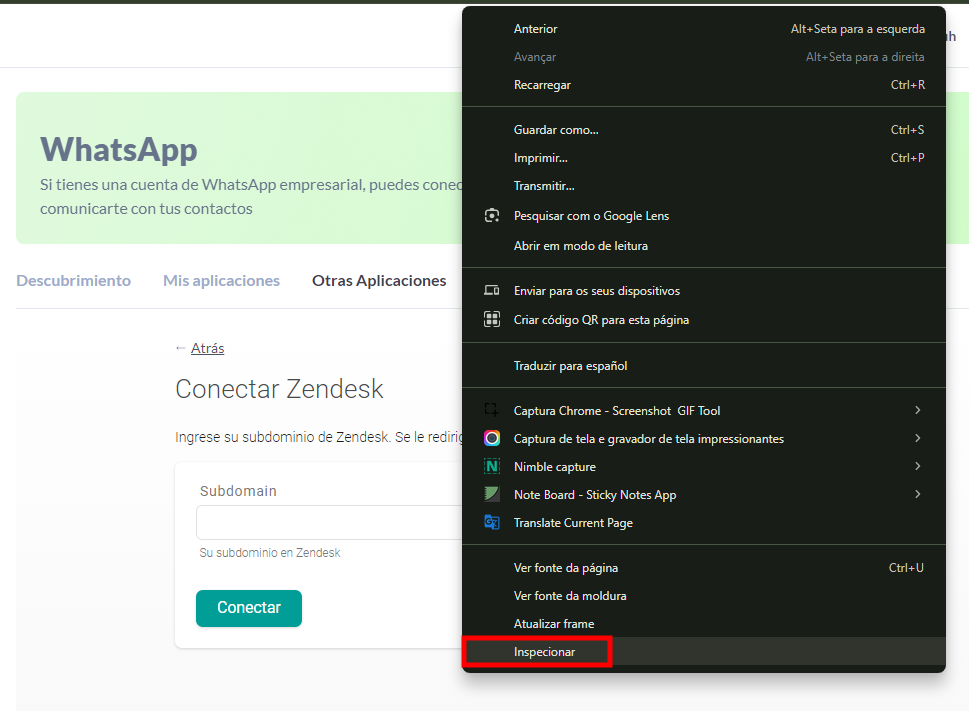Expand the Note Board submenu
Viewport: 969px width, 711px height.
click(917, 494)
